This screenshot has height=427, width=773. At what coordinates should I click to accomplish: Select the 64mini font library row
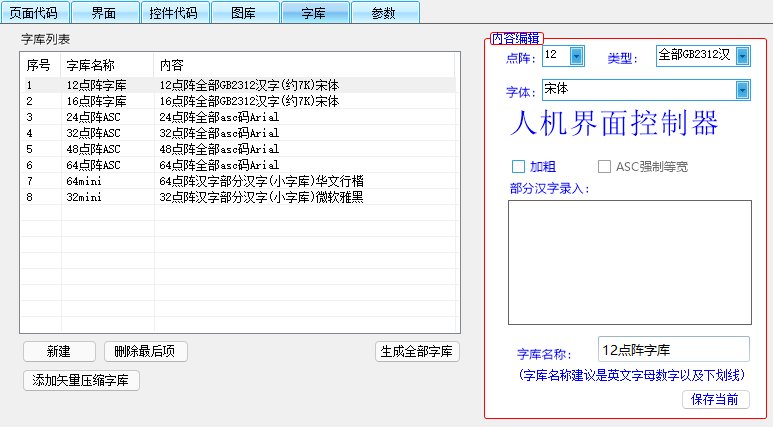pos(240,181)
